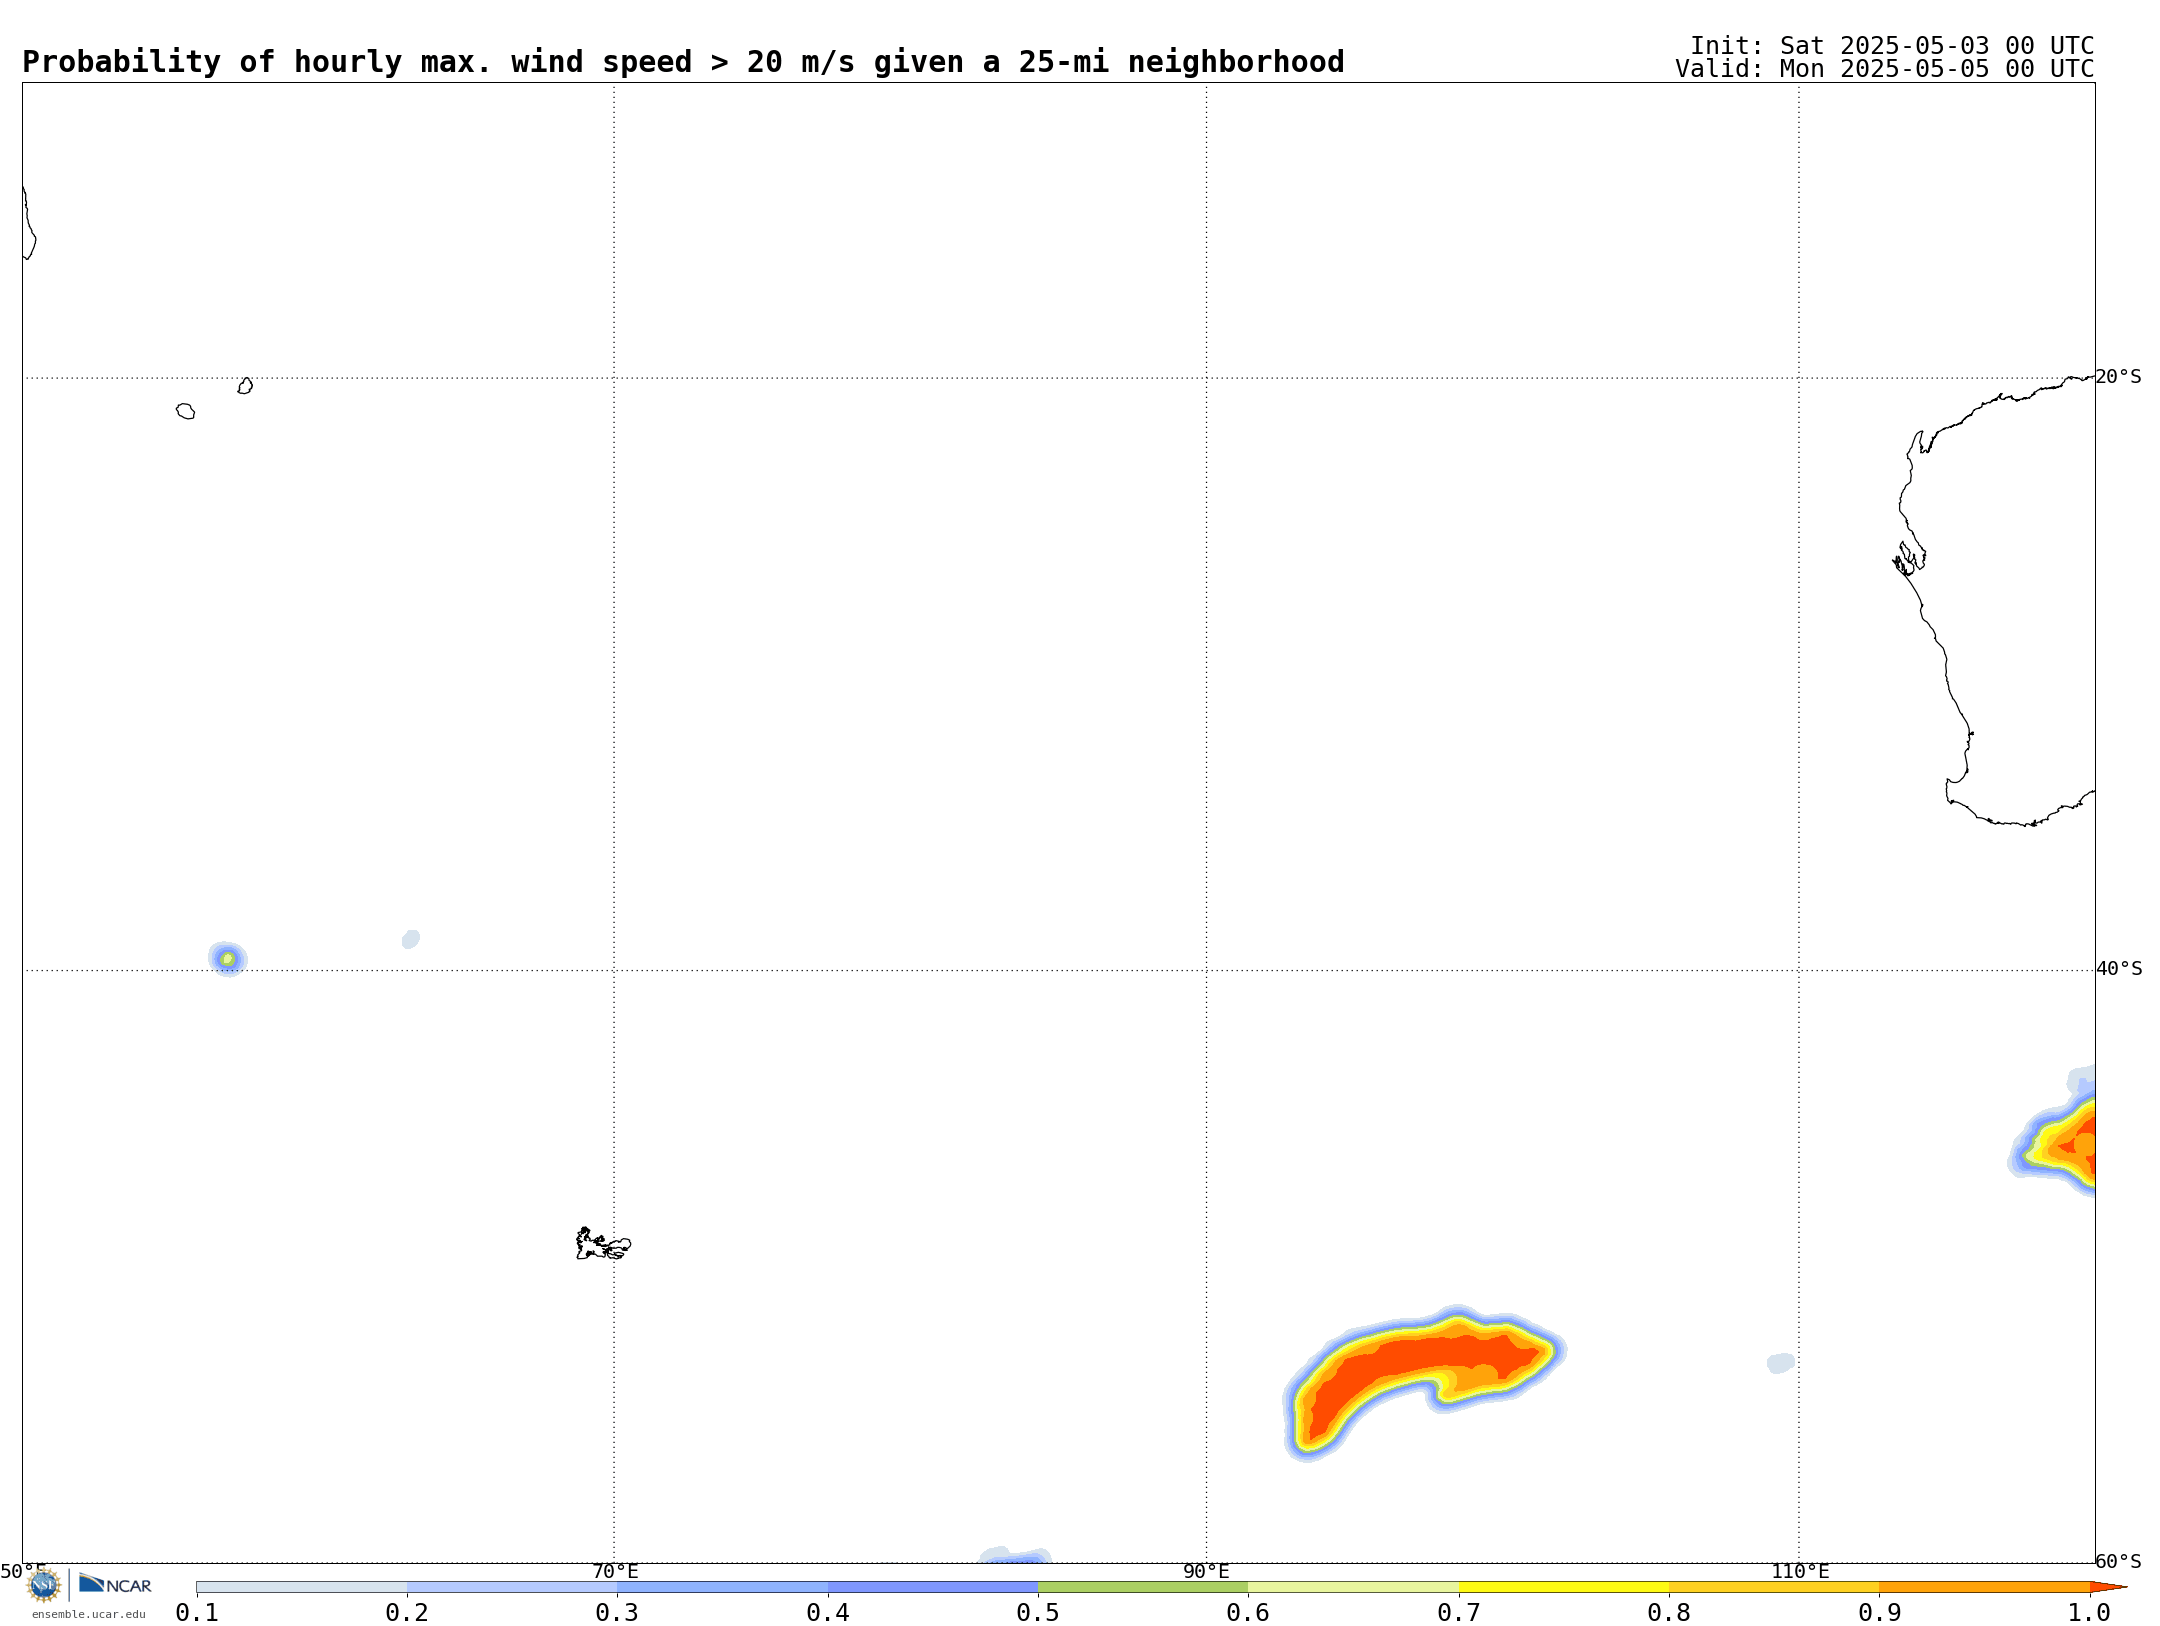Click the 0.6 colorbar tick label
Image resolution: width=2160 pixels, height=1626 pixels.
[x=1248, y=1613]
